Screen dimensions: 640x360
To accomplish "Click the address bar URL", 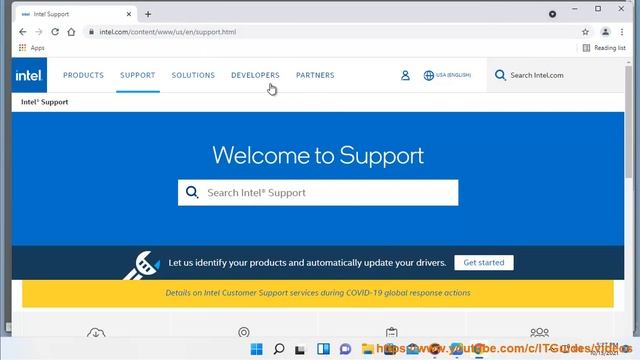I will tap(167, 32).
